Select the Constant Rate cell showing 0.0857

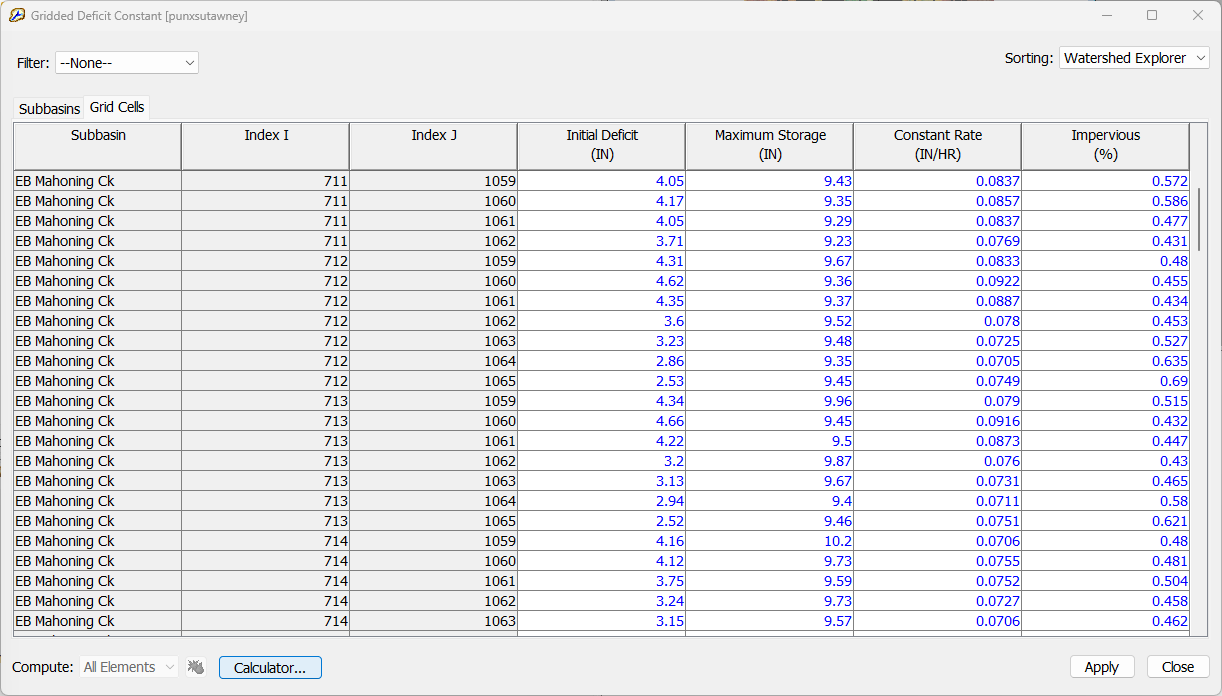pyautogui.click(x=938, y=201)
